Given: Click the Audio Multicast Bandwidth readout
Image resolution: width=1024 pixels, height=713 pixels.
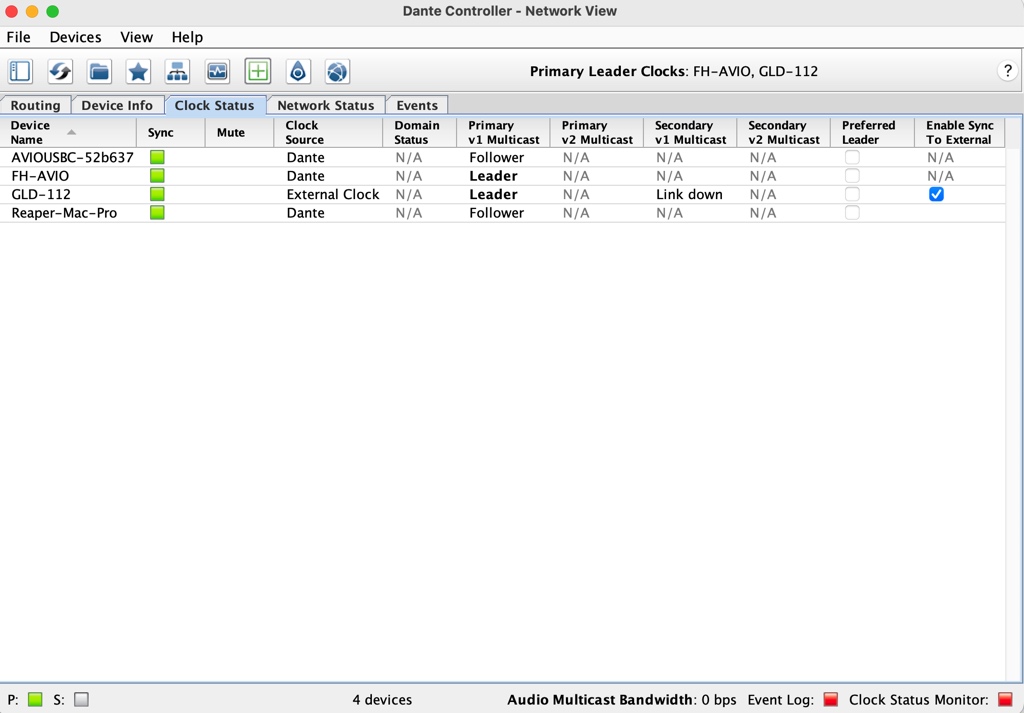Looking at the screenshot, I should click(622, 700).
